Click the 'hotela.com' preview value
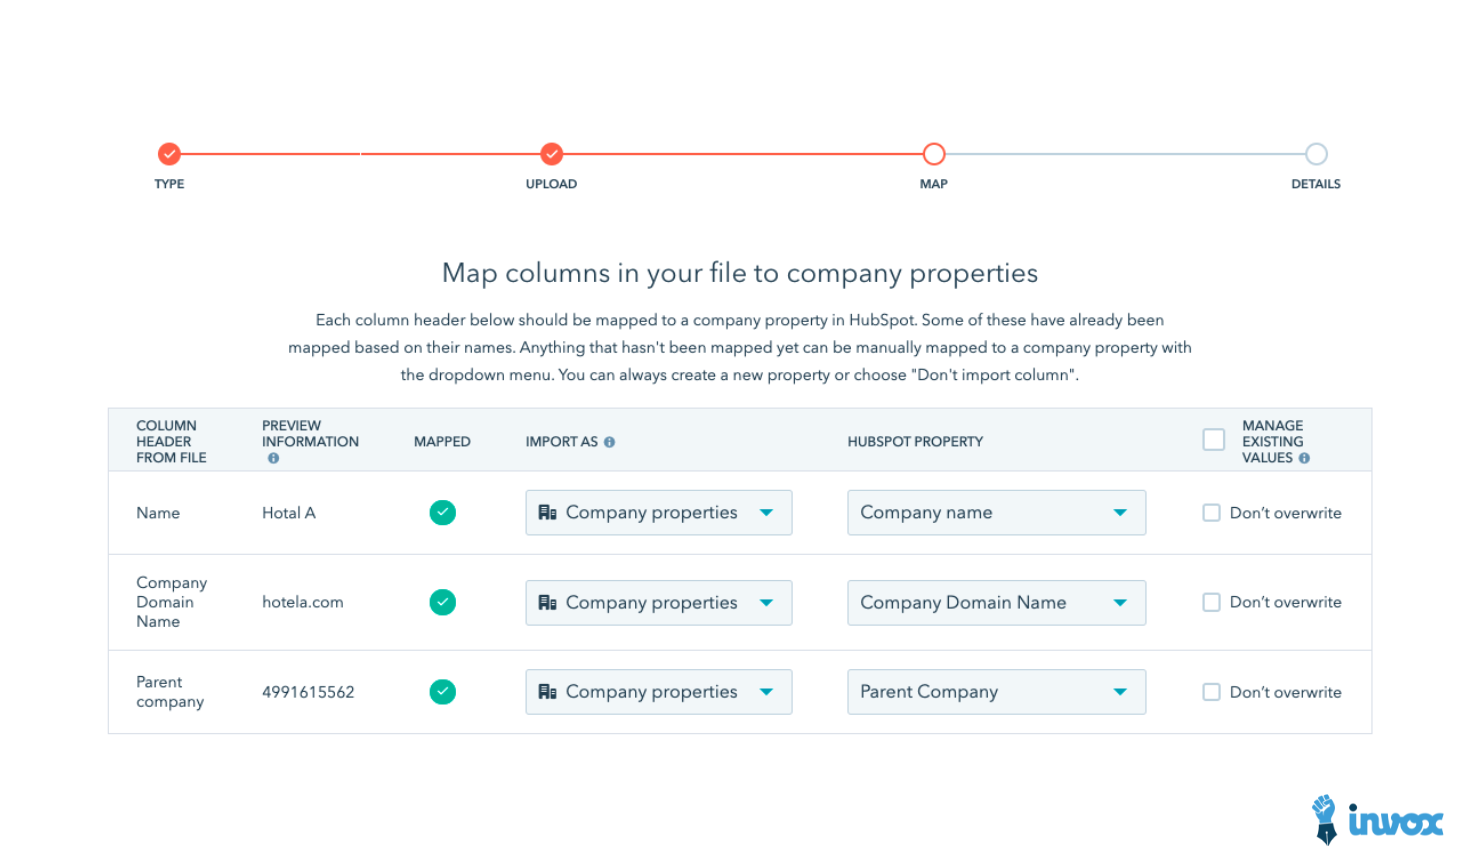This screenshot has height=864, width=1464. click(302, 602)
